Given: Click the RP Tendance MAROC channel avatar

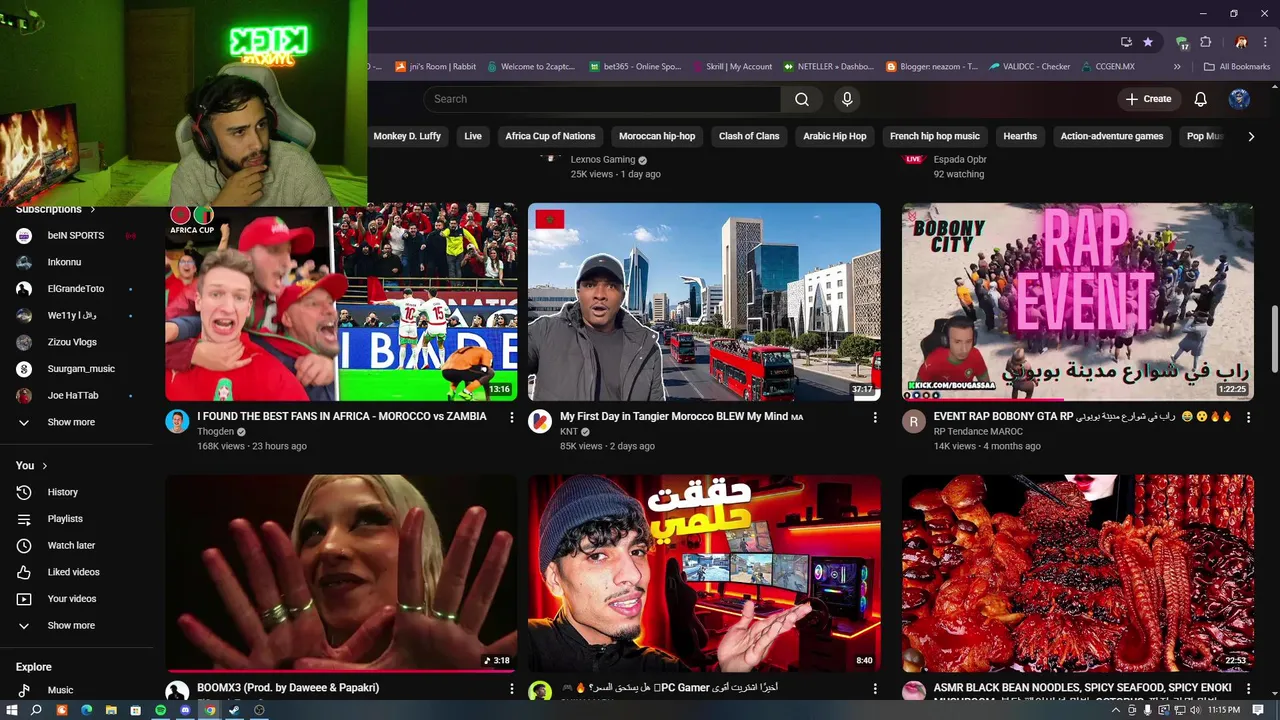Looking at the screenshot, I should (x=914, y=421).
